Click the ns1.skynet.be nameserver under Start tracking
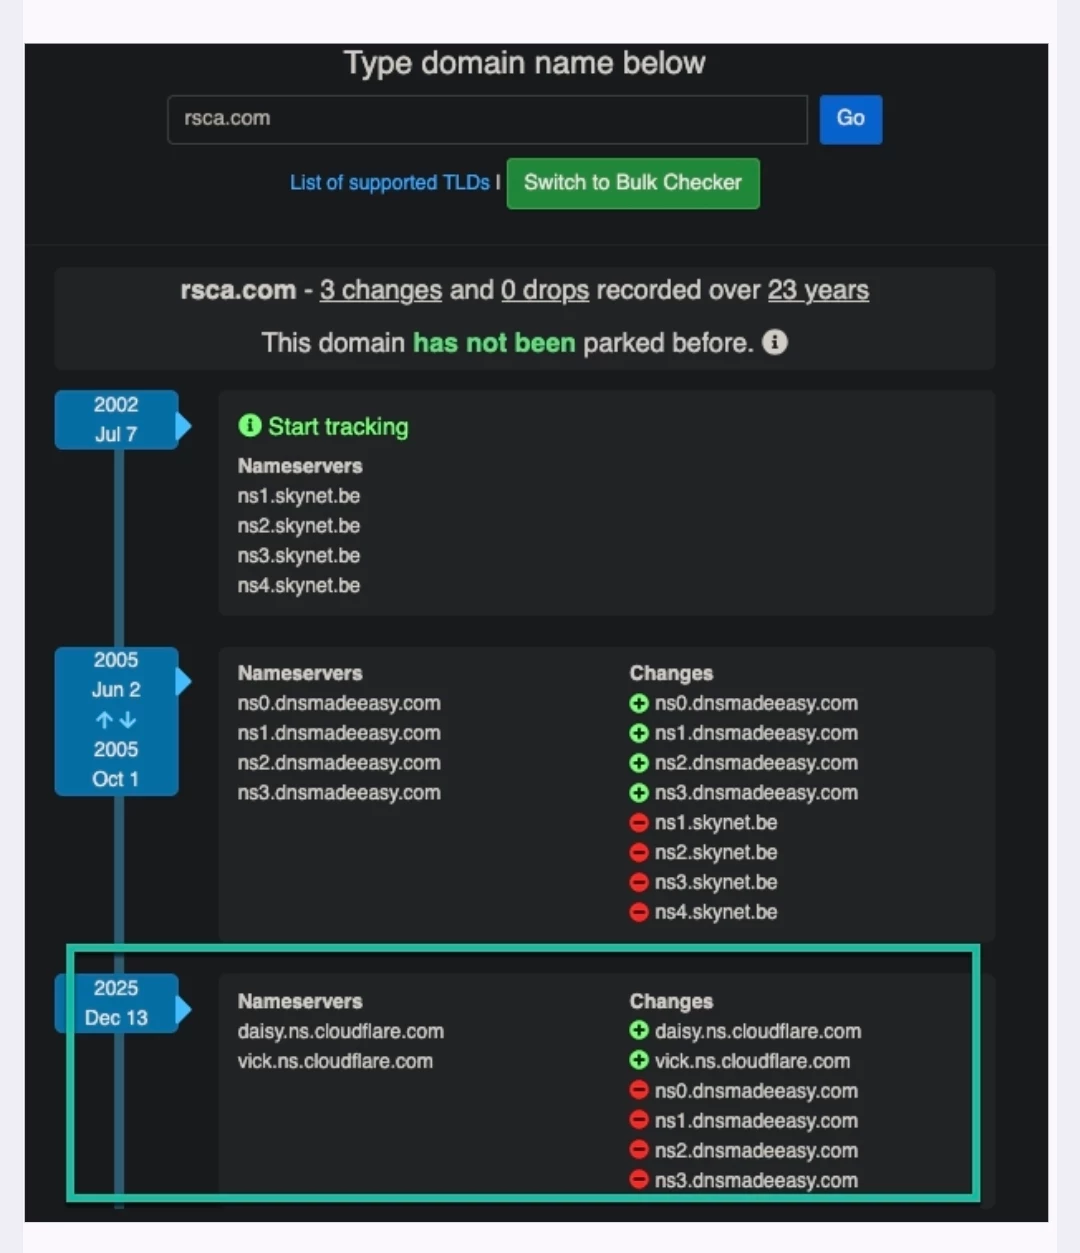This screenshot has width=1080, height=1253. (299, 496)
